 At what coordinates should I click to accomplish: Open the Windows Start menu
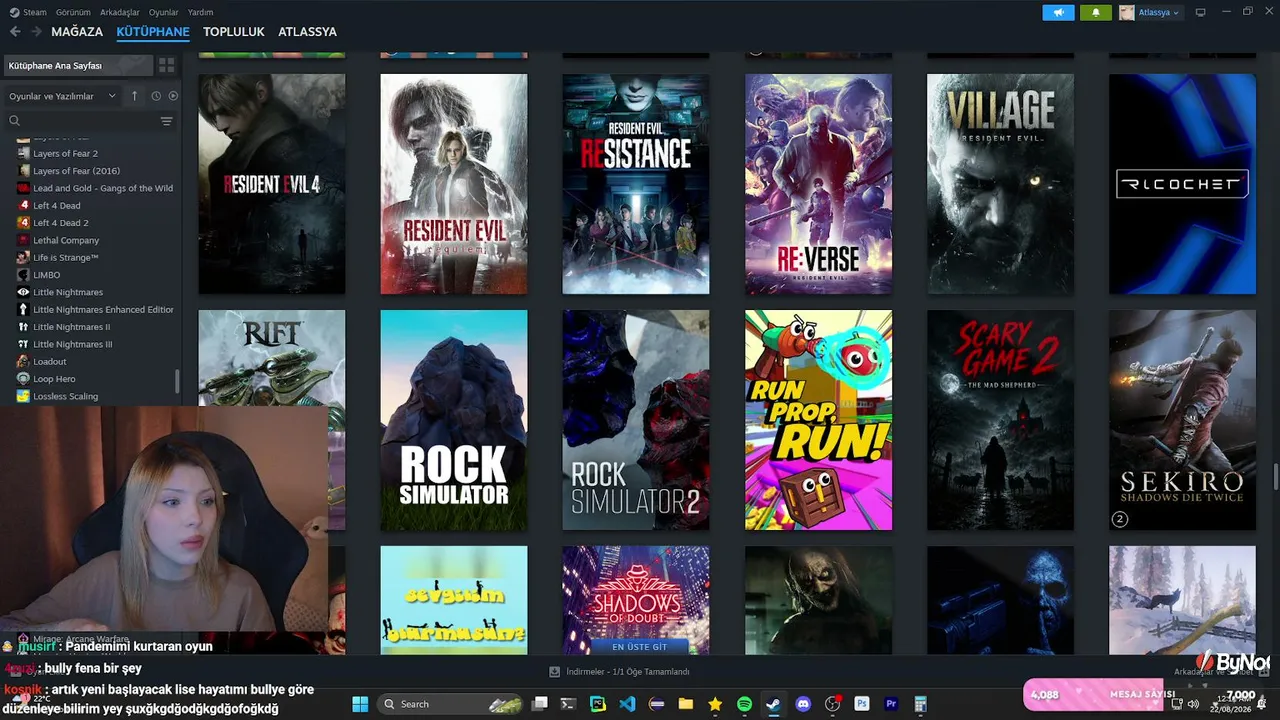tap(360, 704)
